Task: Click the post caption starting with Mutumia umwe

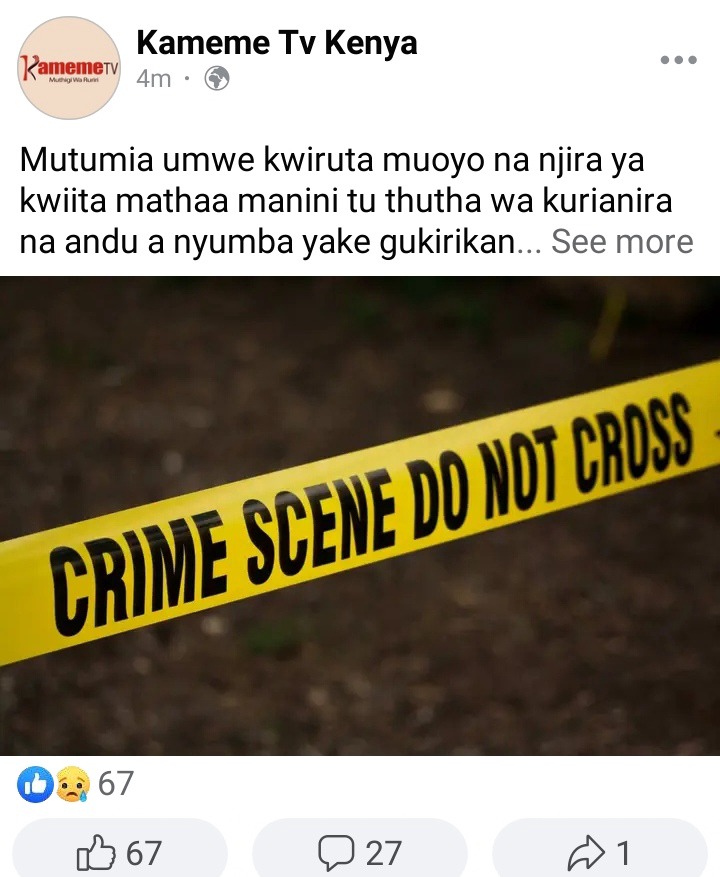Action: coord(347,201)
